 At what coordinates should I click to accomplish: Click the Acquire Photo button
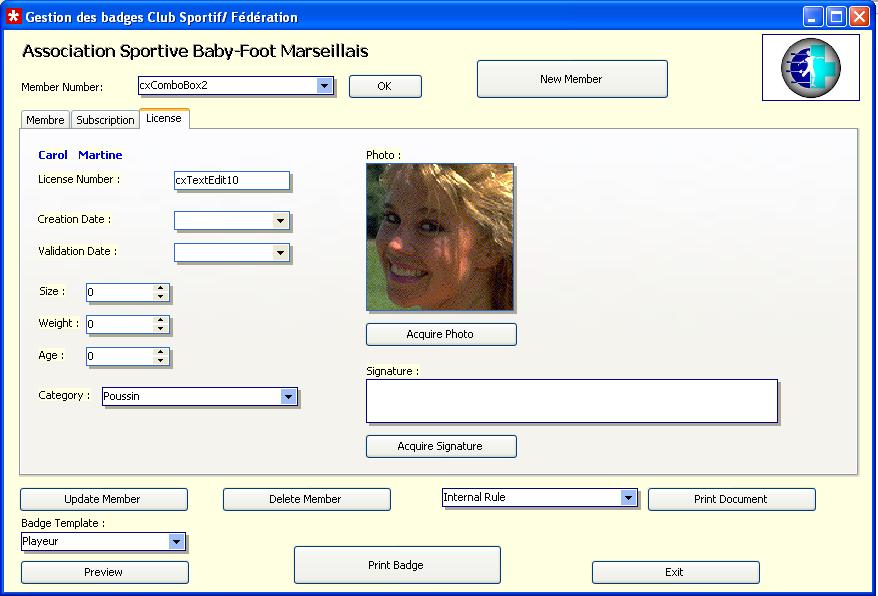441,334
